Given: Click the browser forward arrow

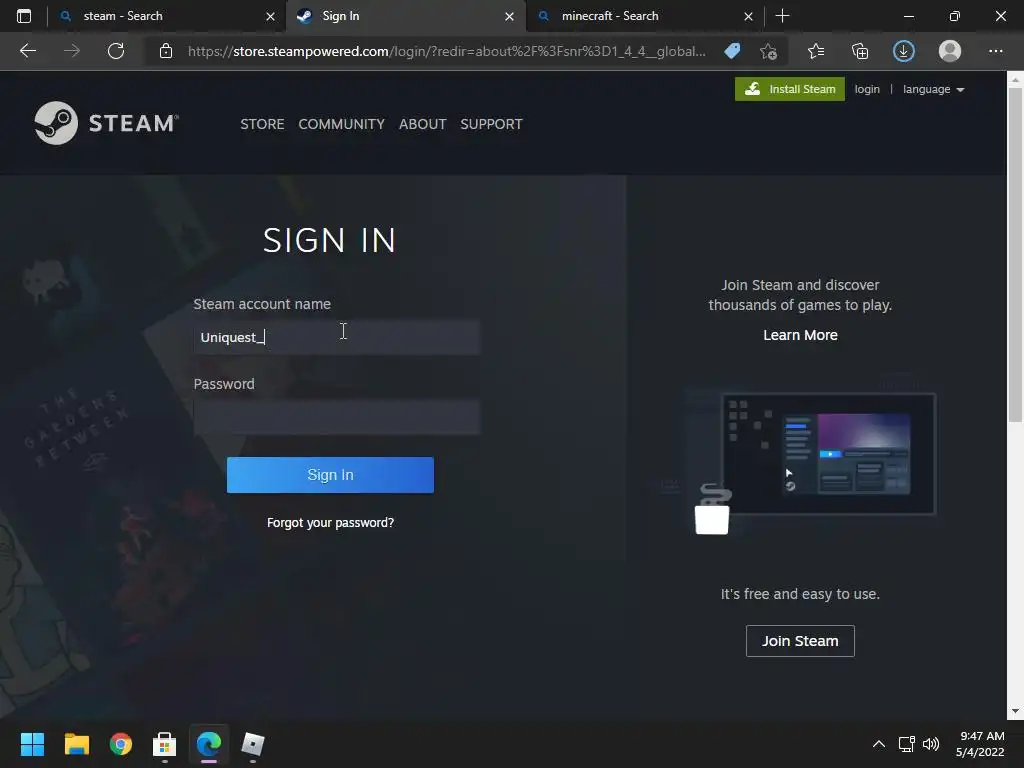Looking at the screenshot, I should 72,51.
